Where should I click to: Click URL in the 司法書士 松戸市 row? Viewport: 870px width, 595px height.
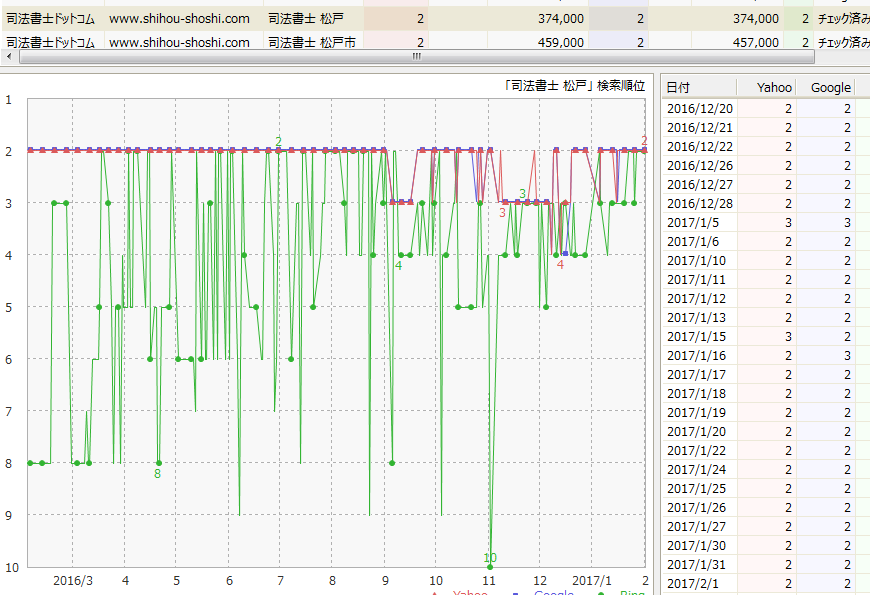click(x=179, y=42)
